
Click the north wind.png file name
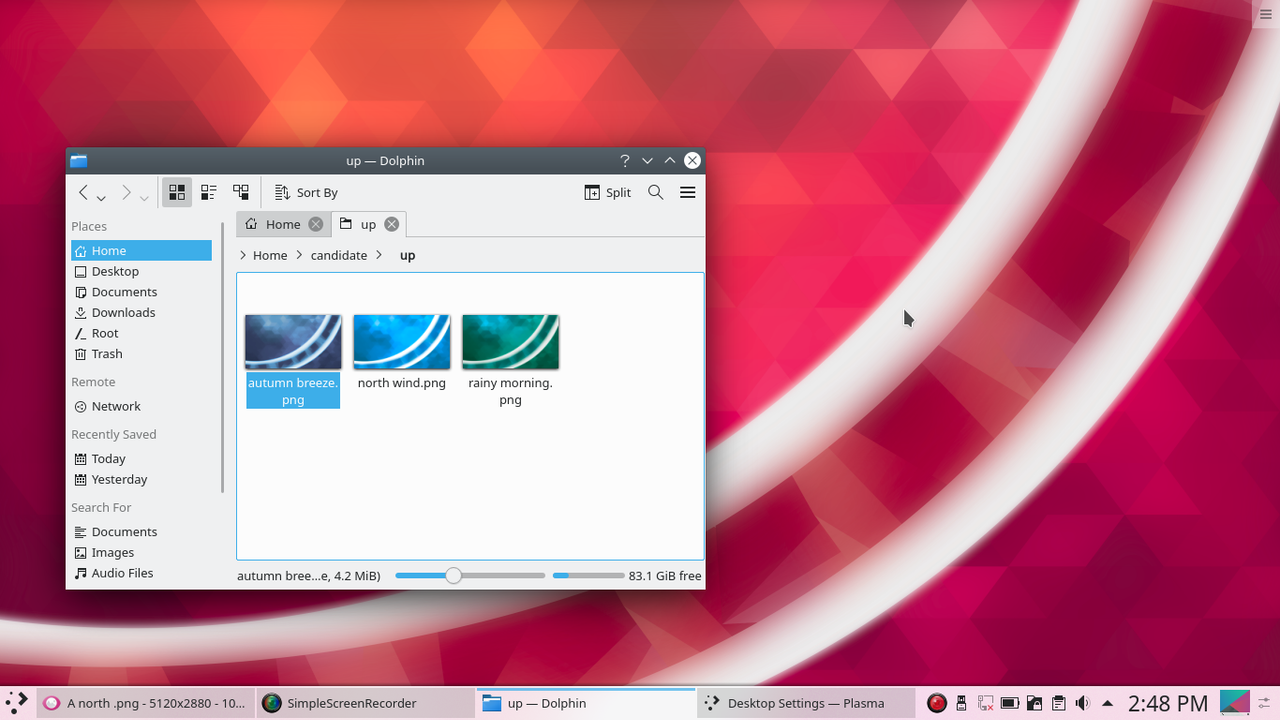click(x=402, y=383)
